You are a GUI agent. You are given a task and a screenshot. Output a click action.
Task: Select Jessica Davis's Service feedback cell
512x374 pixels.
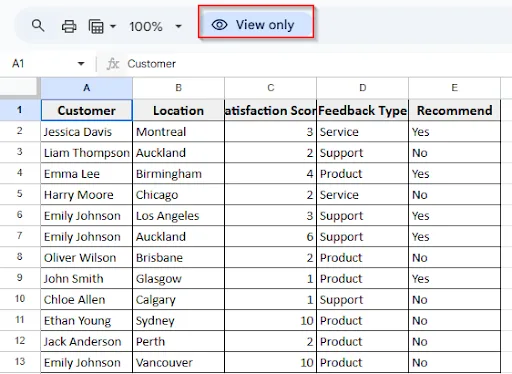(x=363, y=132)
